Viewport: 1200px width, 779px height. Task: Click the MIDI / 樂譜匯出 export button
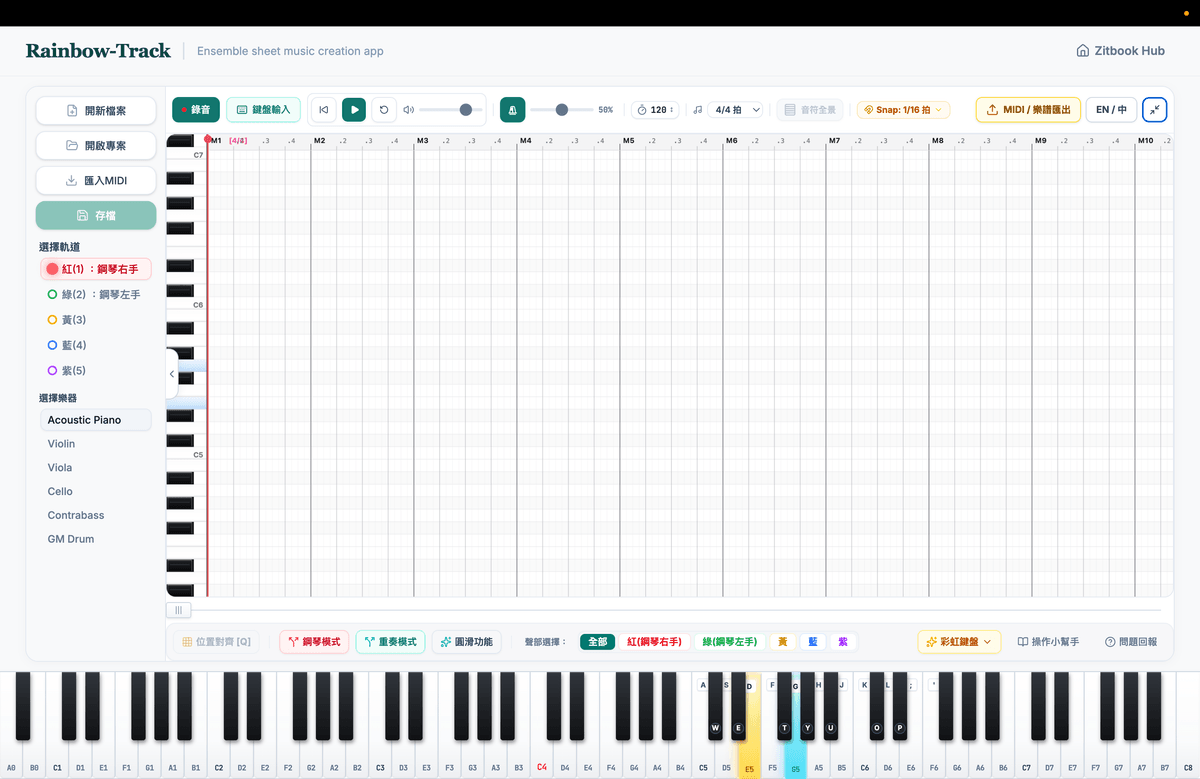pyautogui.click(x=1028, y=110)
